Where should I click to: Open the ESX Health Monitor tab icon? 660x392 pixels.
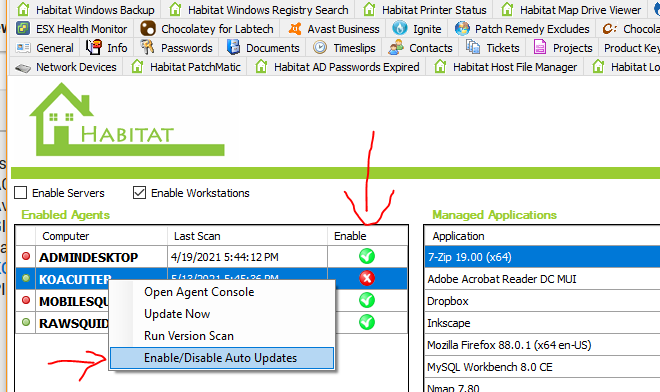click(23, 29)
